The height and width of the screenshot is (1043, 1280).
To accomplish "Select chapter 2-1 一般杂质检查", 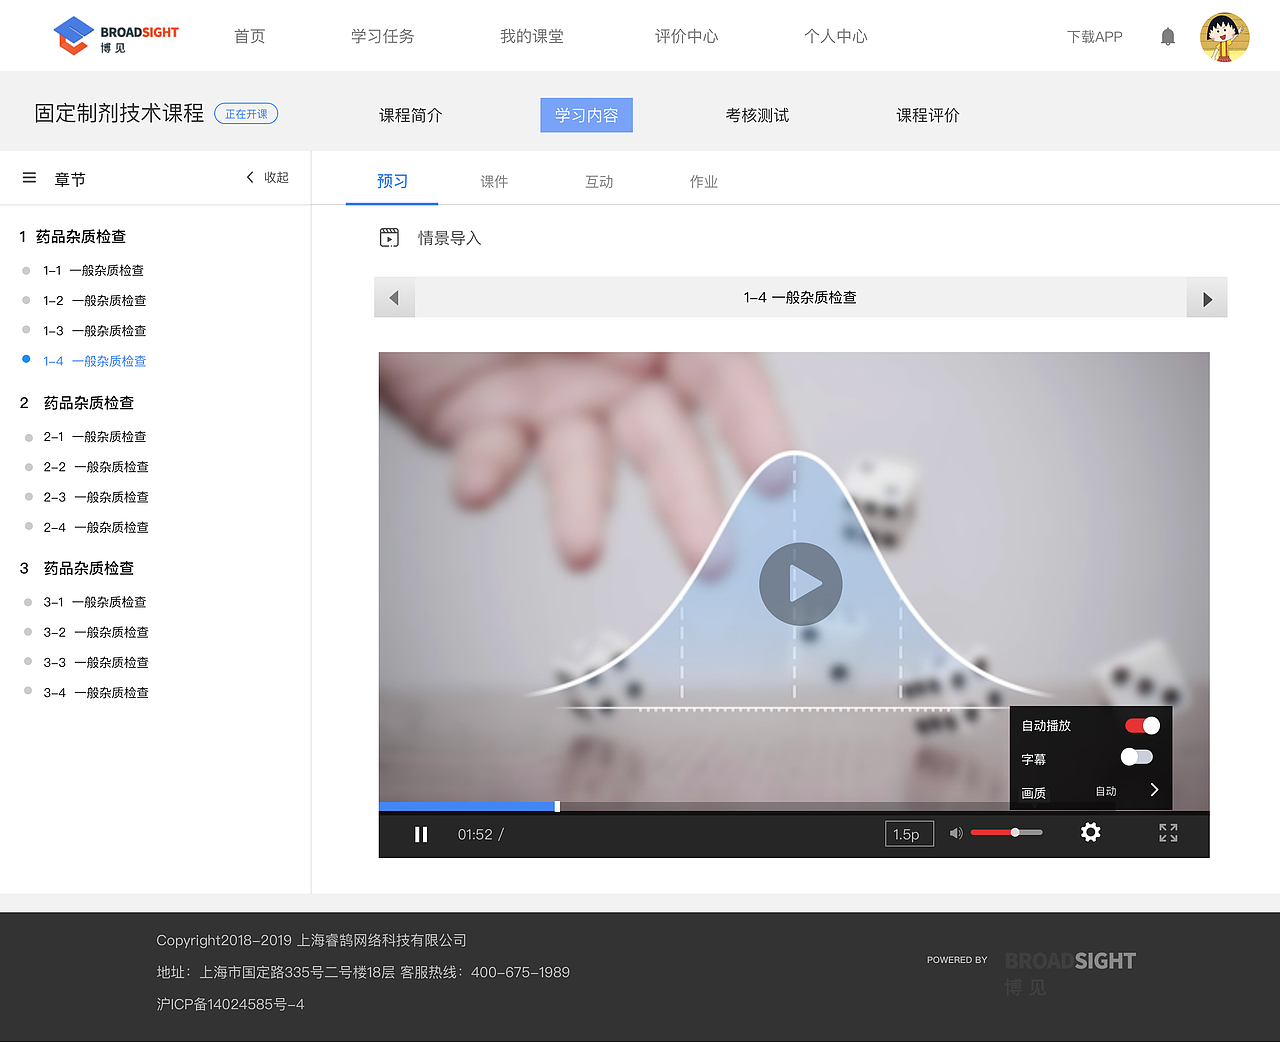I will pos(95,436).
